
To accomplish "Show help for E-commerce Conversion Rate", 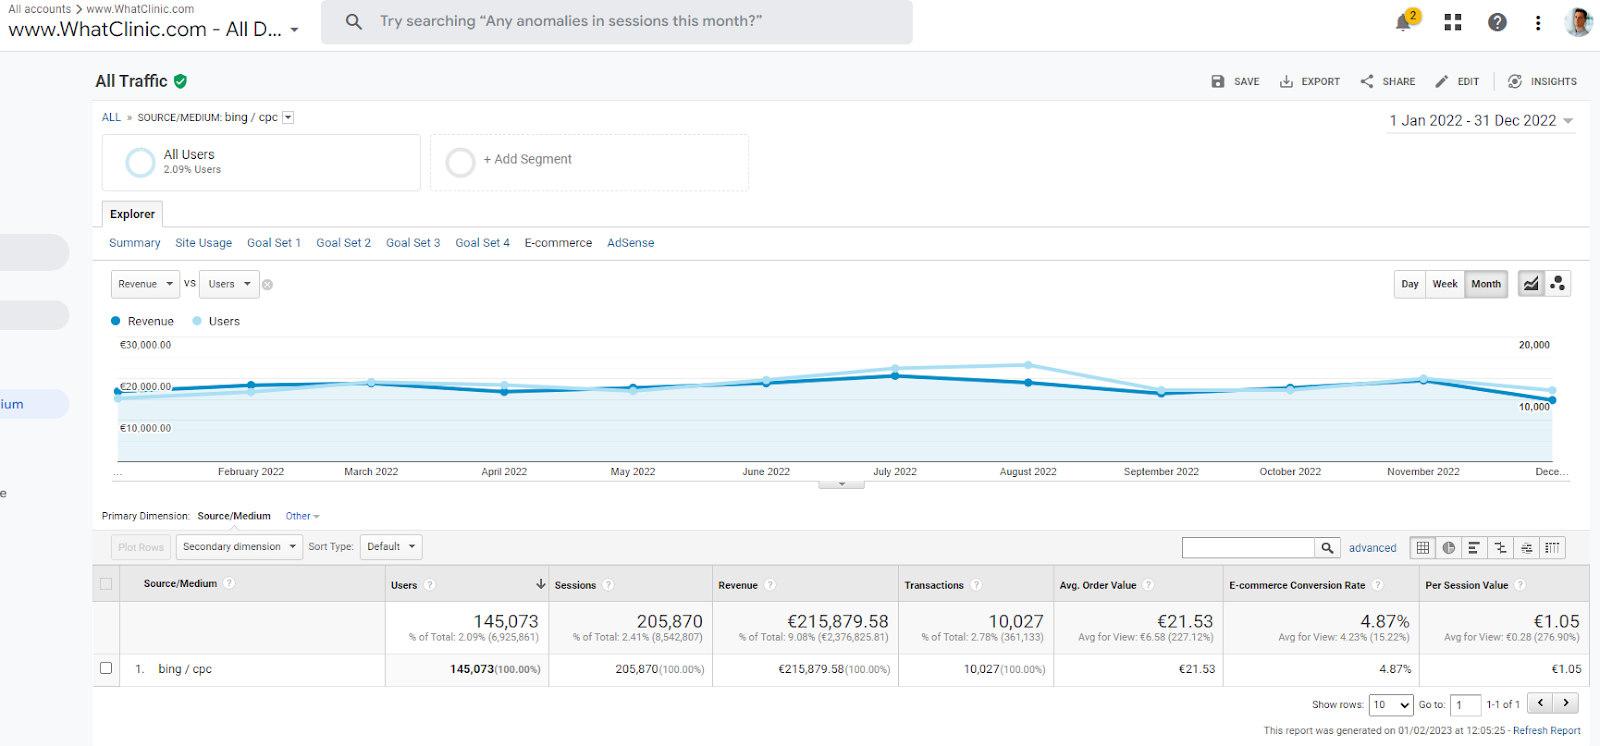I will point(1377,585).
